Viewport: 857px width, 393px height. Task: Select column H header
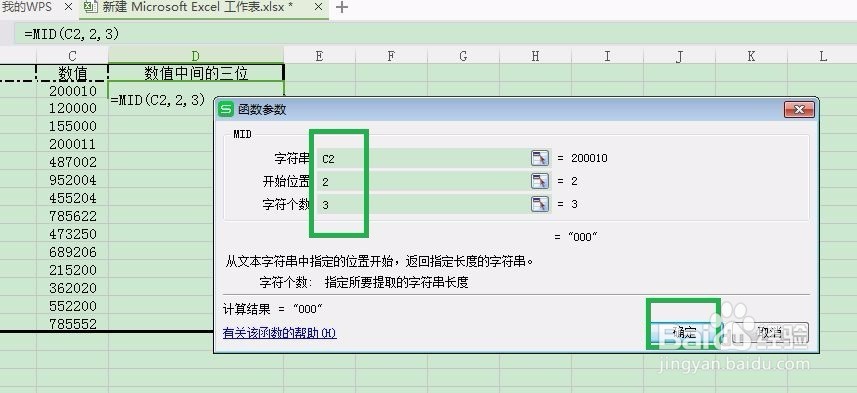coord(536,55)
